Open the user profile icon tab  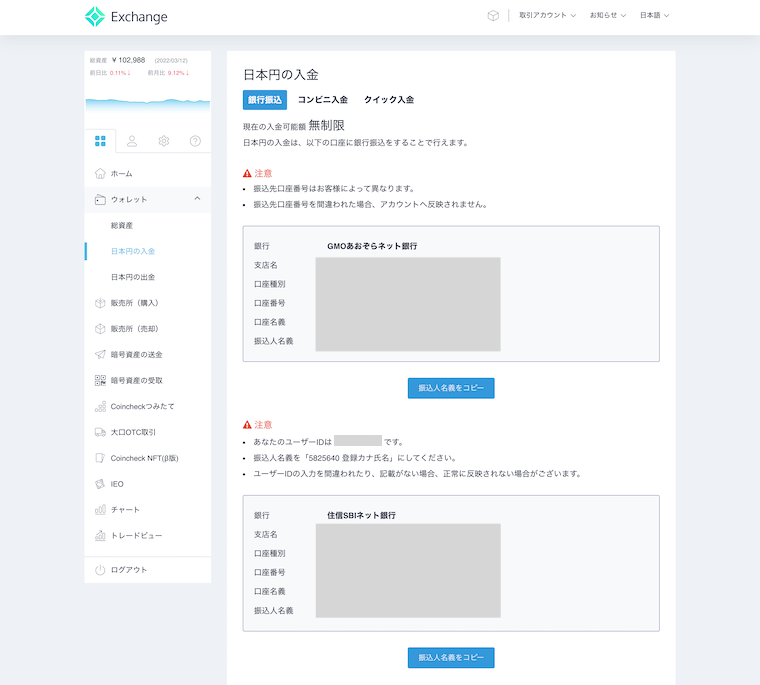(132, 141)
